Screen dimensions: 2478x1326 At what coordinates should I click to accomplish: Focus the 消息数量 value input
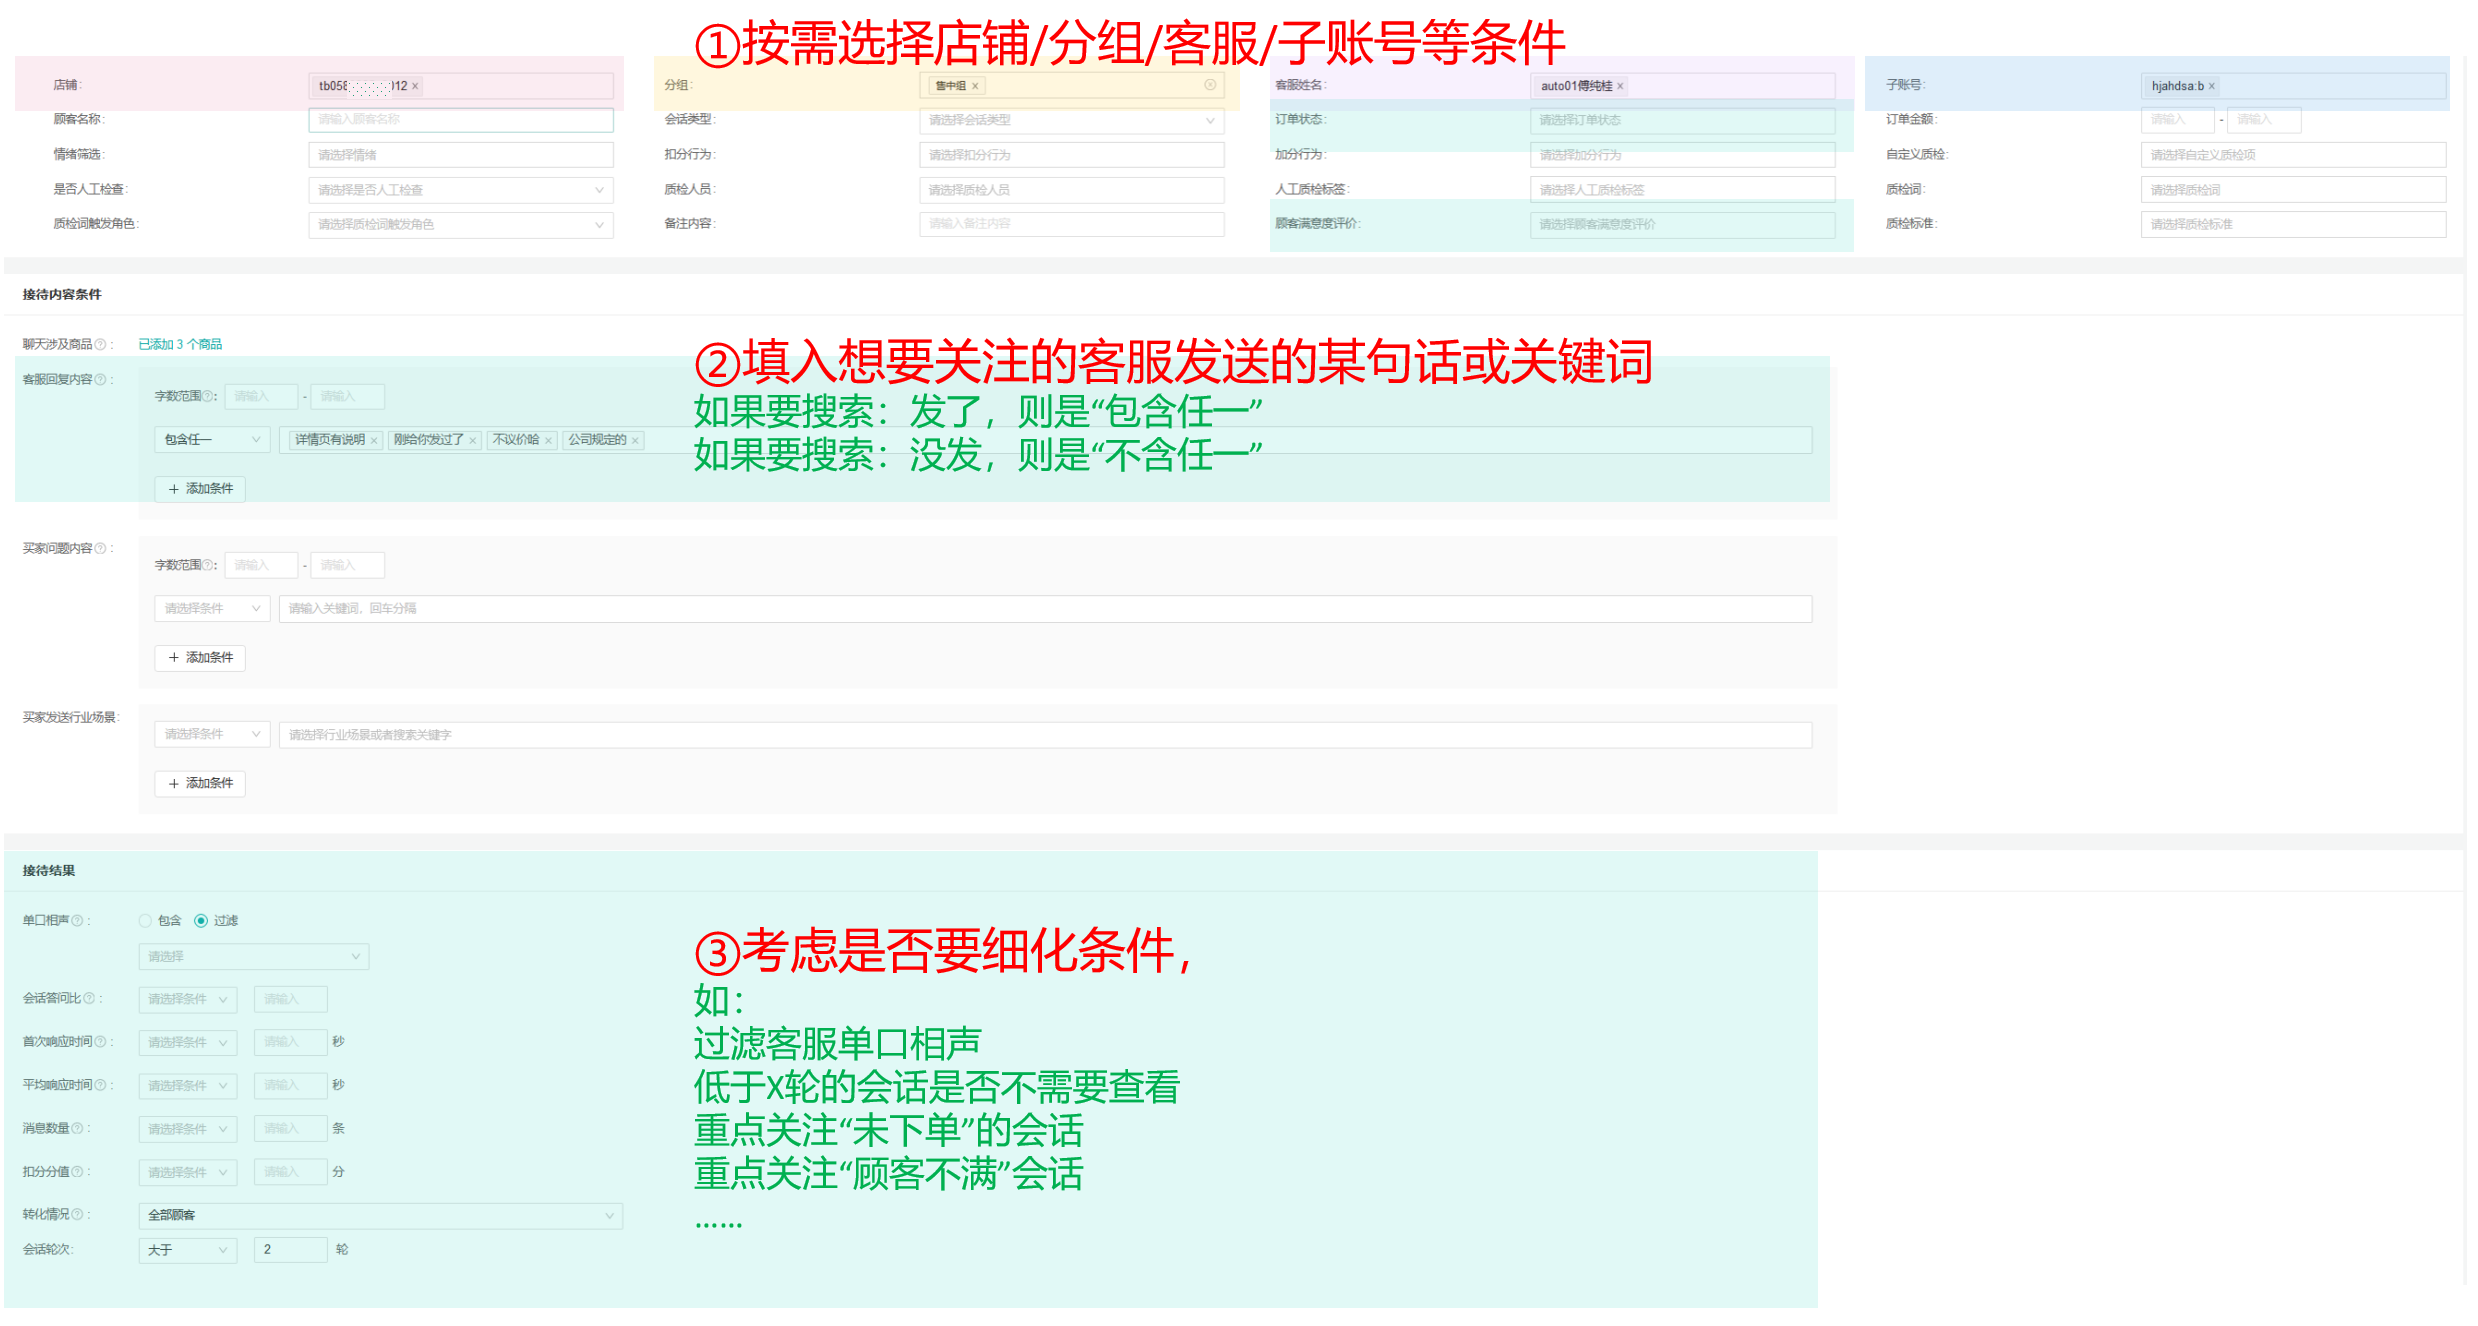click(x=291, y=1128)
